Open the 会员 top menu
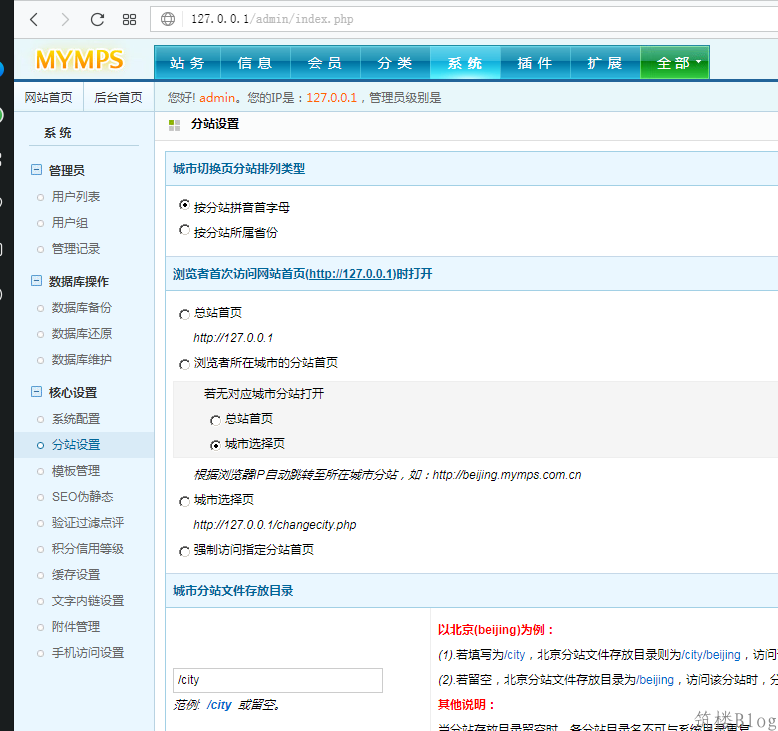The image size is (778, 731). pyautogui.click(x=325, y=63)
